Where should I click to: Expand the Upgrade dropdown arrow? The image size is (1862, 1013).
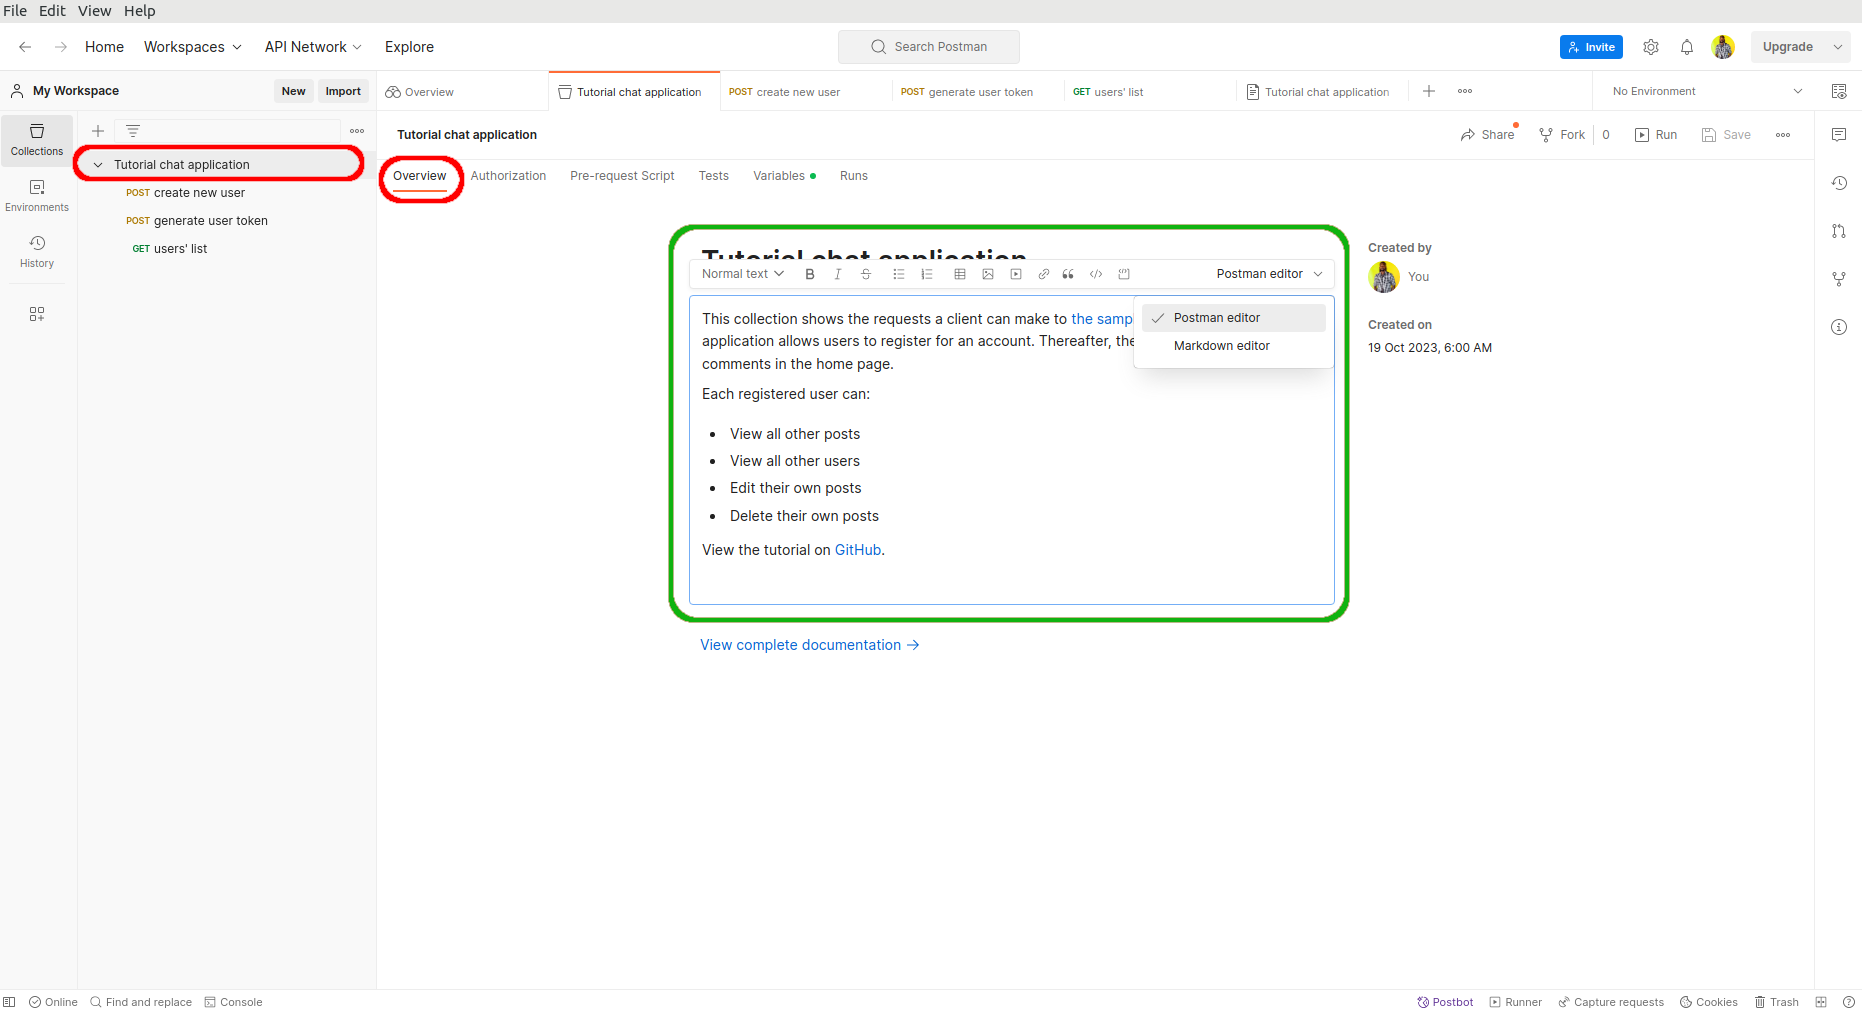tap(1838, 47)
